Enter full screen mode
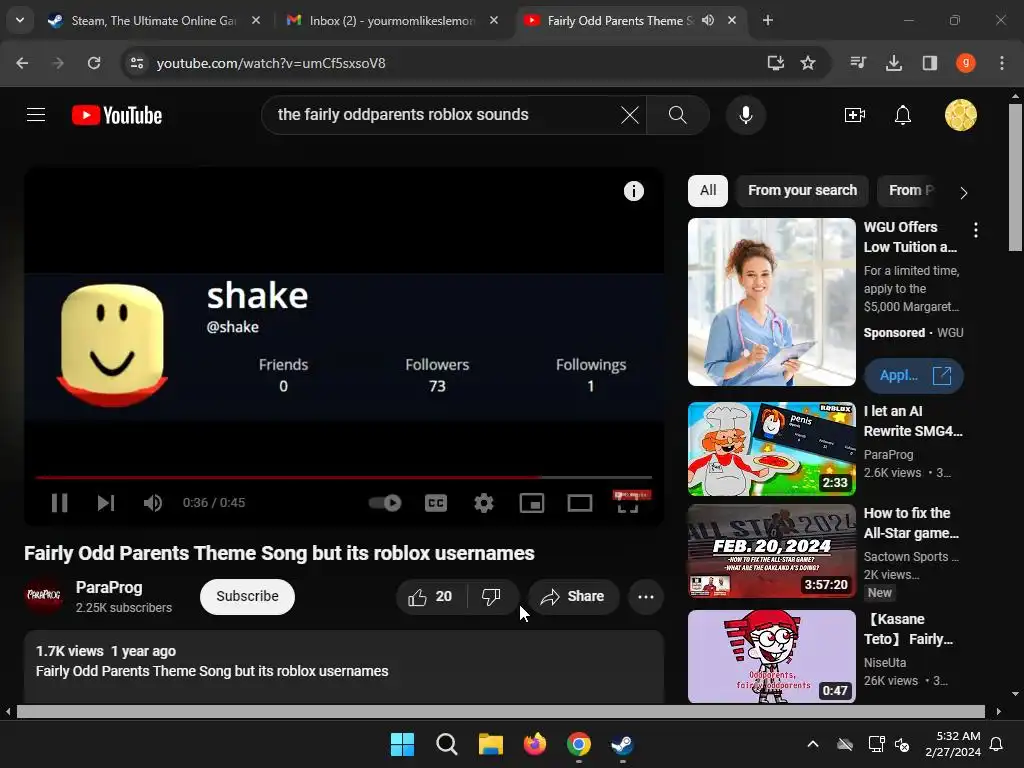This screenshot has height=768, width=1024. [x=628, y=503]
